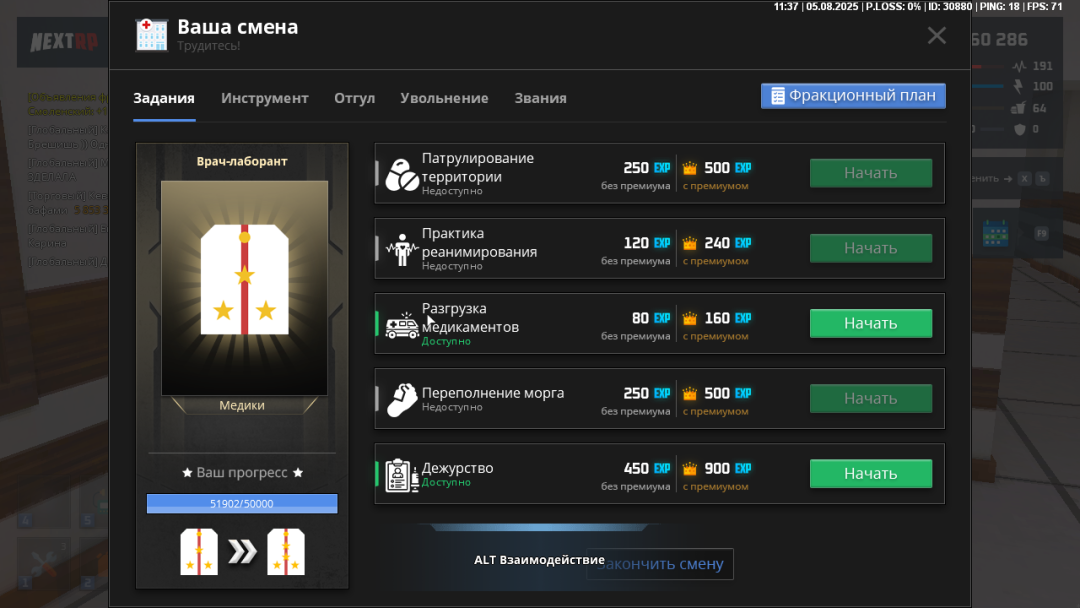This screenshot has width=1080, height=608.
Task: Click the 51902/50000 progress bar
Action: (242, 503)
